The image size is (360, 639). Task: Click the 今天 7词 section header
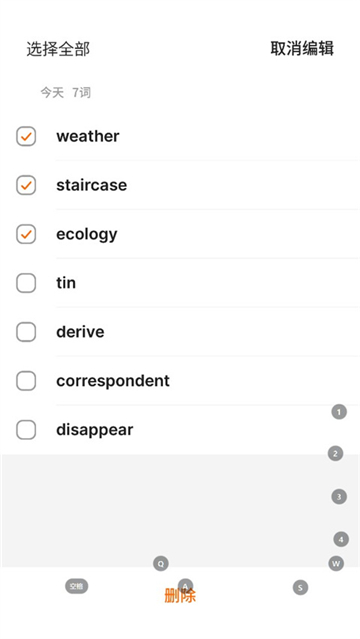pos(65,93)
